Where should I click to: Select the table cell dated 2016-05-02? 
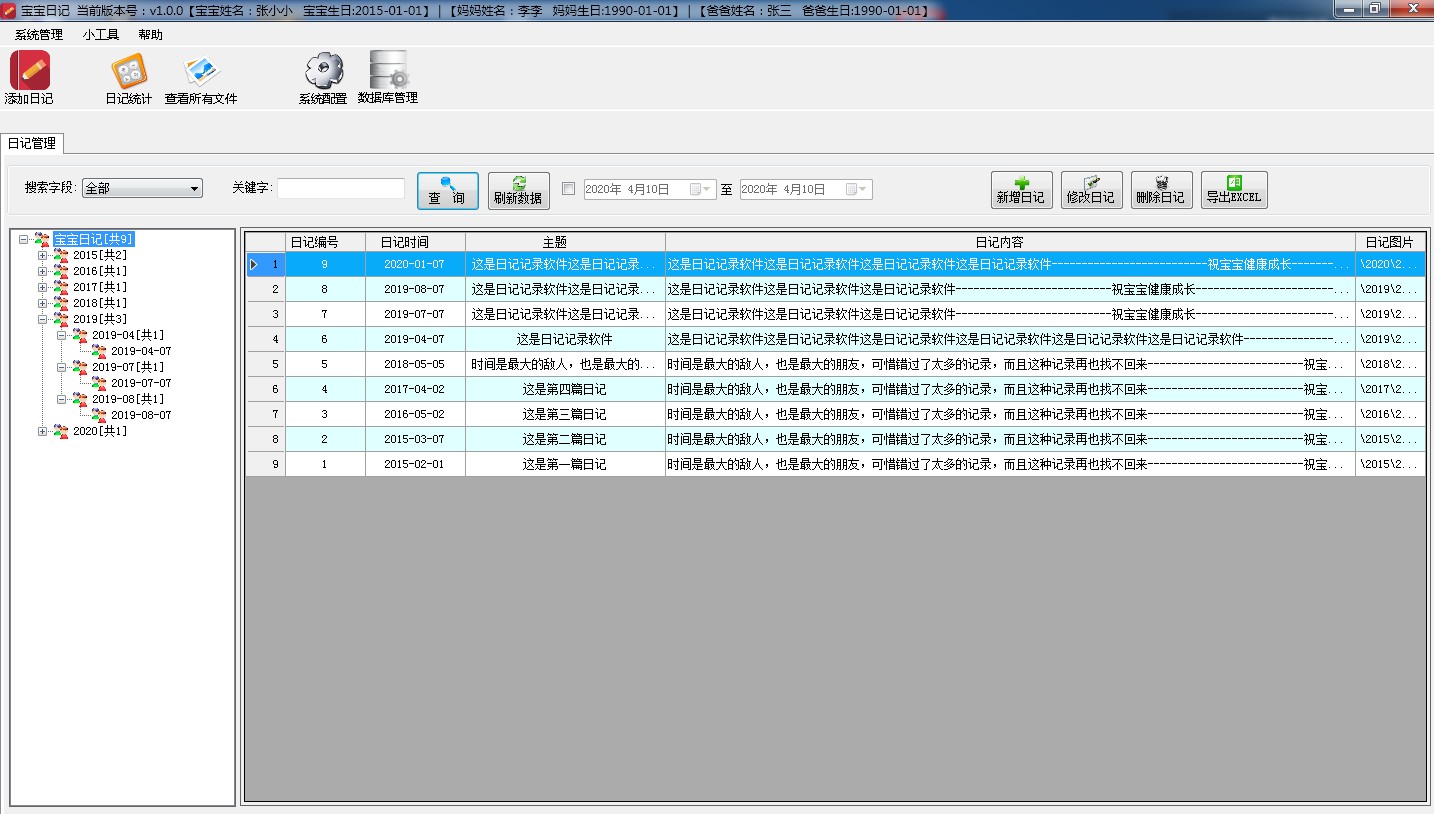pyautogui.click(x=415, y=414)
